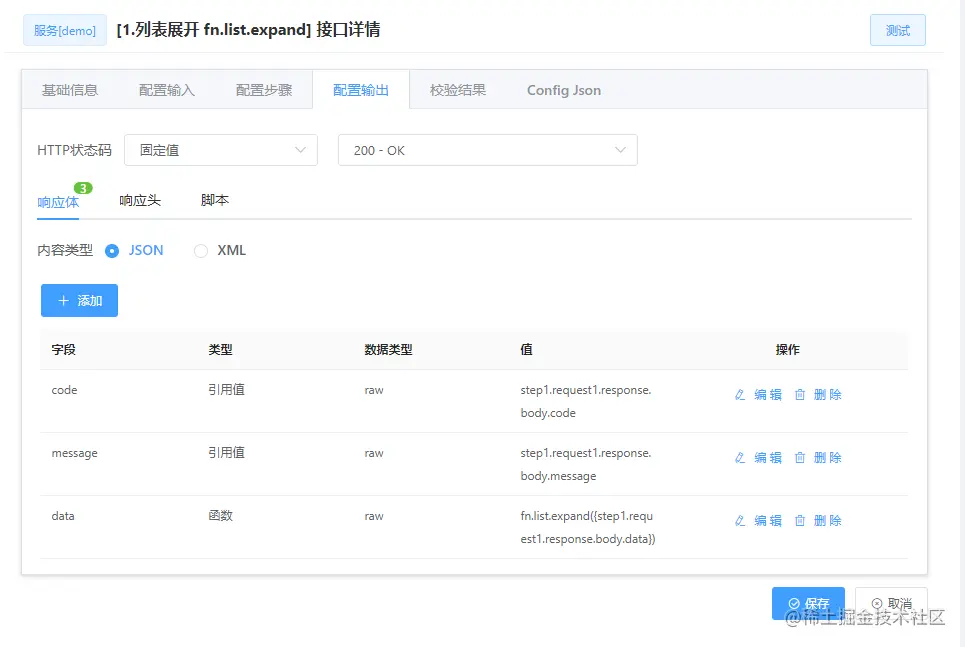Click the 取消 cancel button at bottom

889,603
